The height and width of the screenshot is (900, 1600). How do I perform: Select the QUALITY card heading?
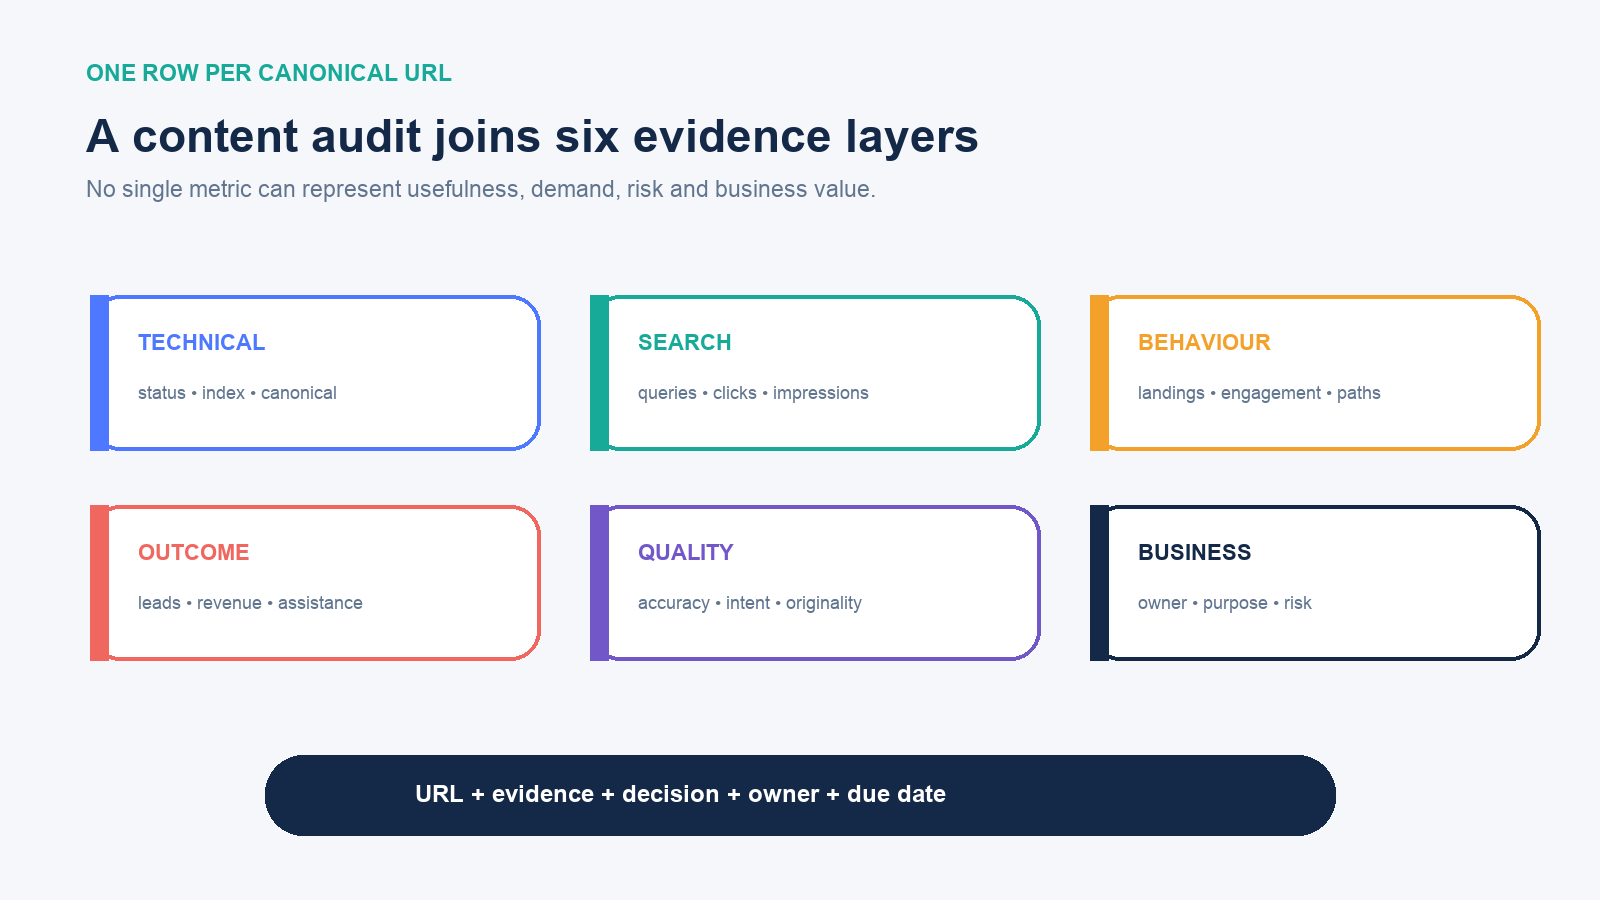(x=686, y=552)
